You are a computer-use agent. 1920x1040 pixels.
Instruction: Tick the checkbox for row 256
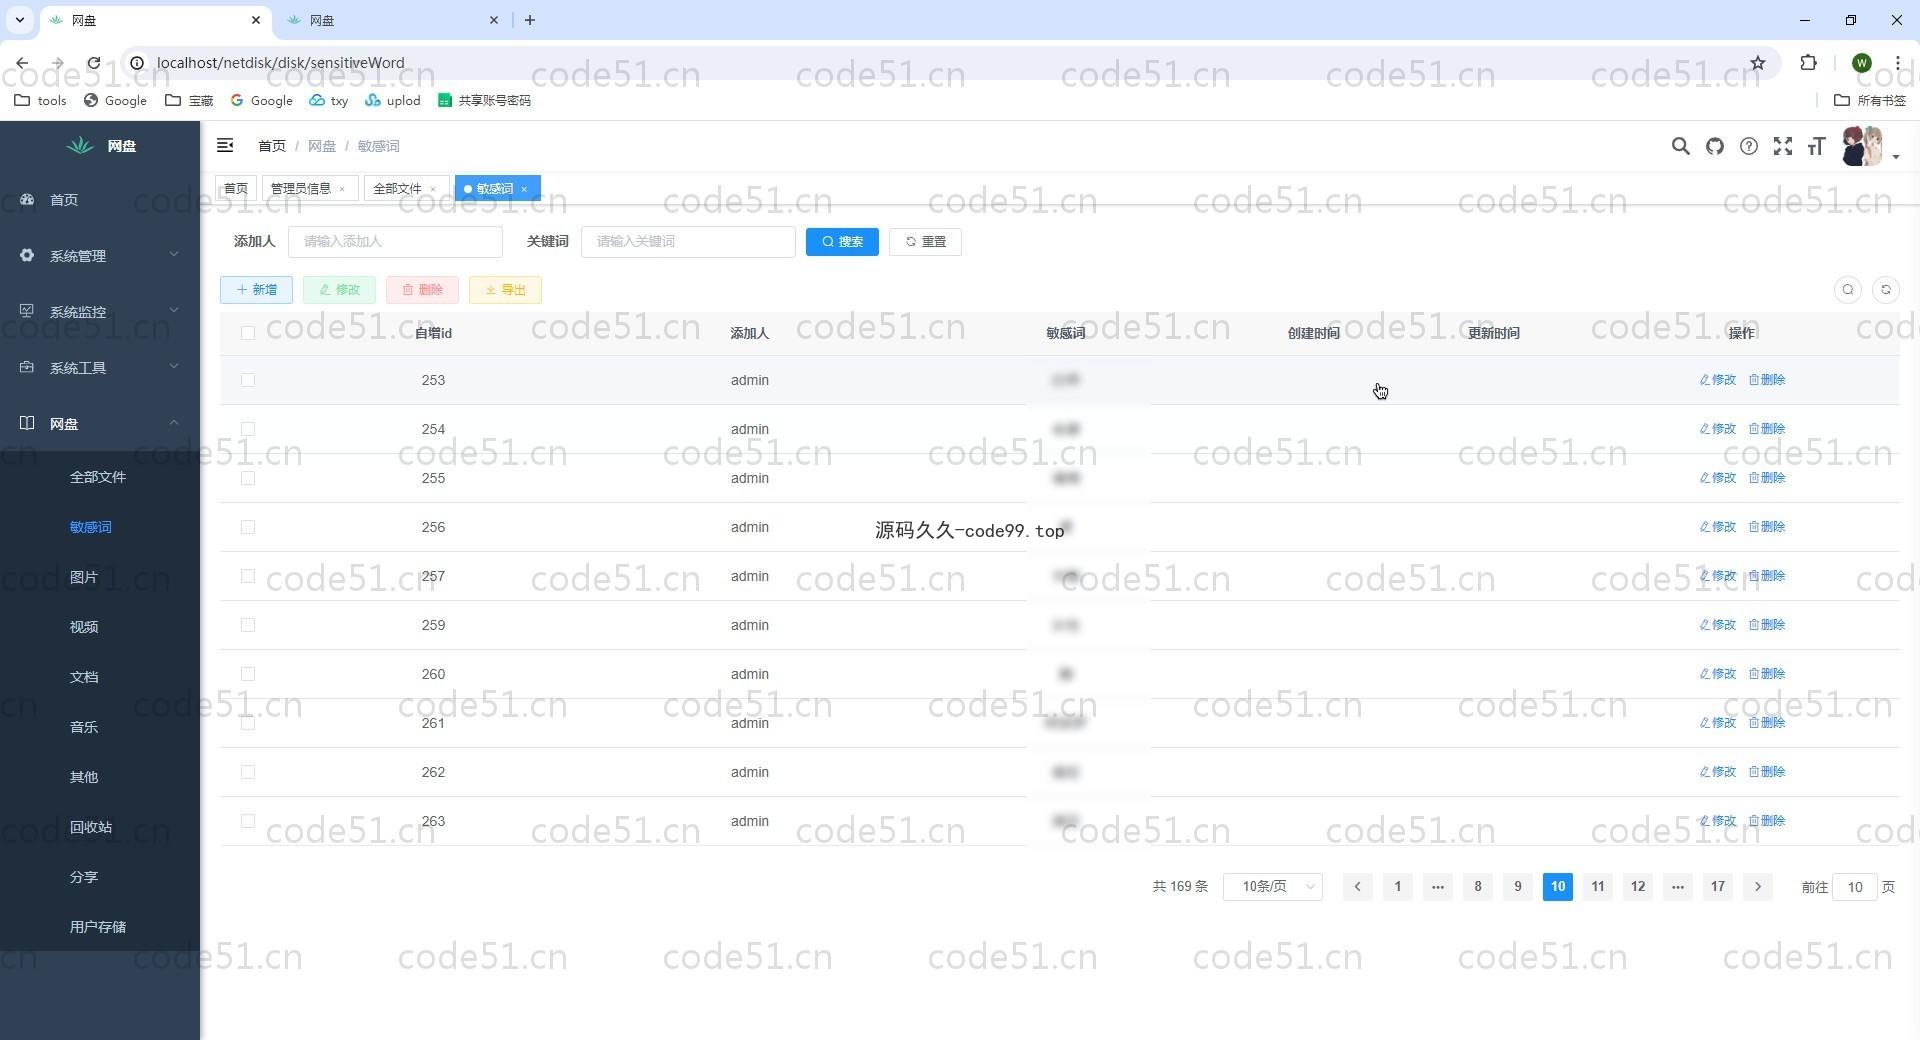pyautogui.click(x=248, y=527)
